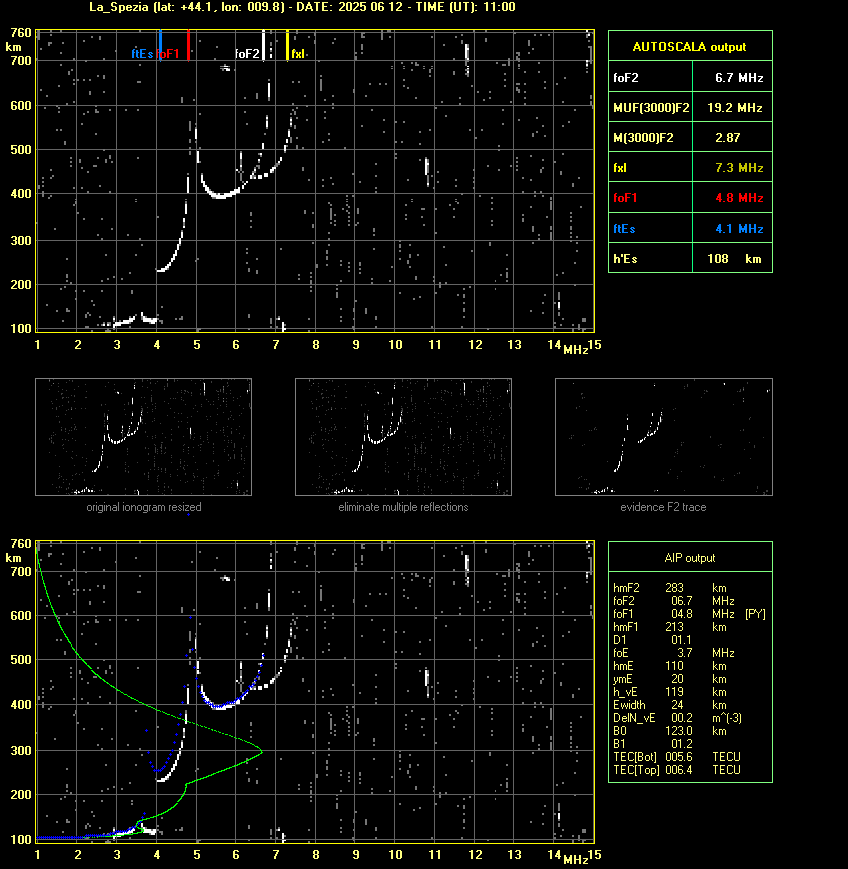
Task: Click the 'original ionogram resized' thumbnail
Action: coord(144,437)
